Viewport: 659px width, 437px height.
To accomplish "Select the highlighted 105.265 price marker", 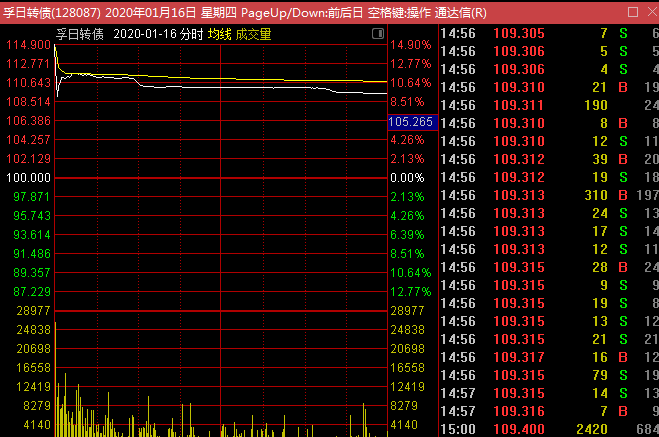I will click(x=412, y=122).
